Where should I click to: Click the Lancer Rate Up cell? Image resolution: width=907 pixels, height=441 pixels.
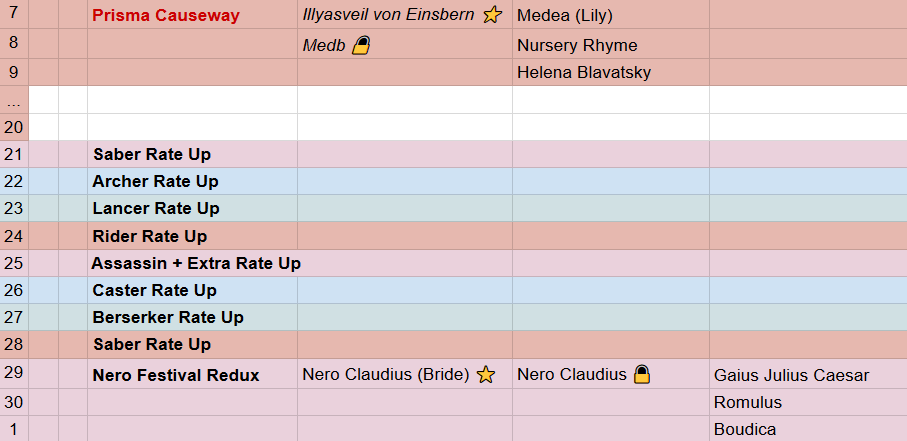click(193, 208)
